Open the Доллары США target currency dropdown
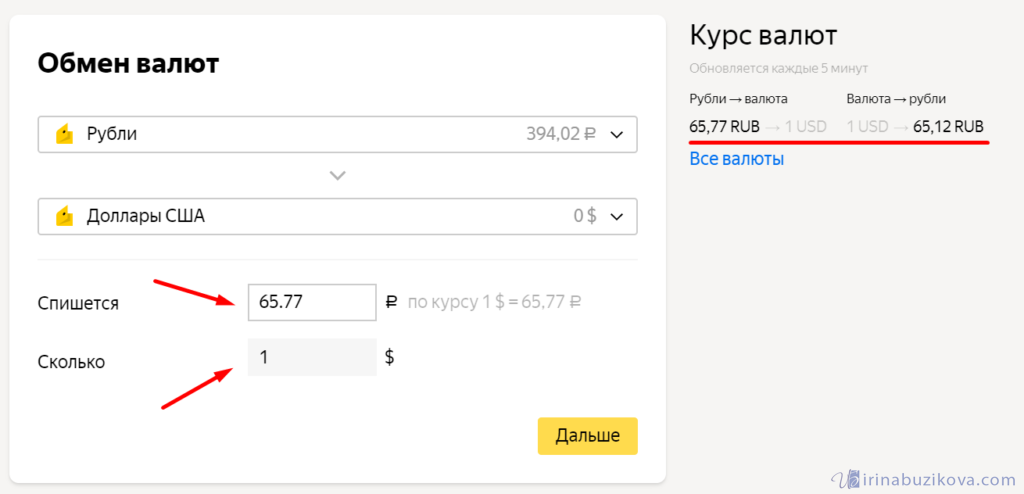The width and height of the screenshot is (1024, 494). 338,216
